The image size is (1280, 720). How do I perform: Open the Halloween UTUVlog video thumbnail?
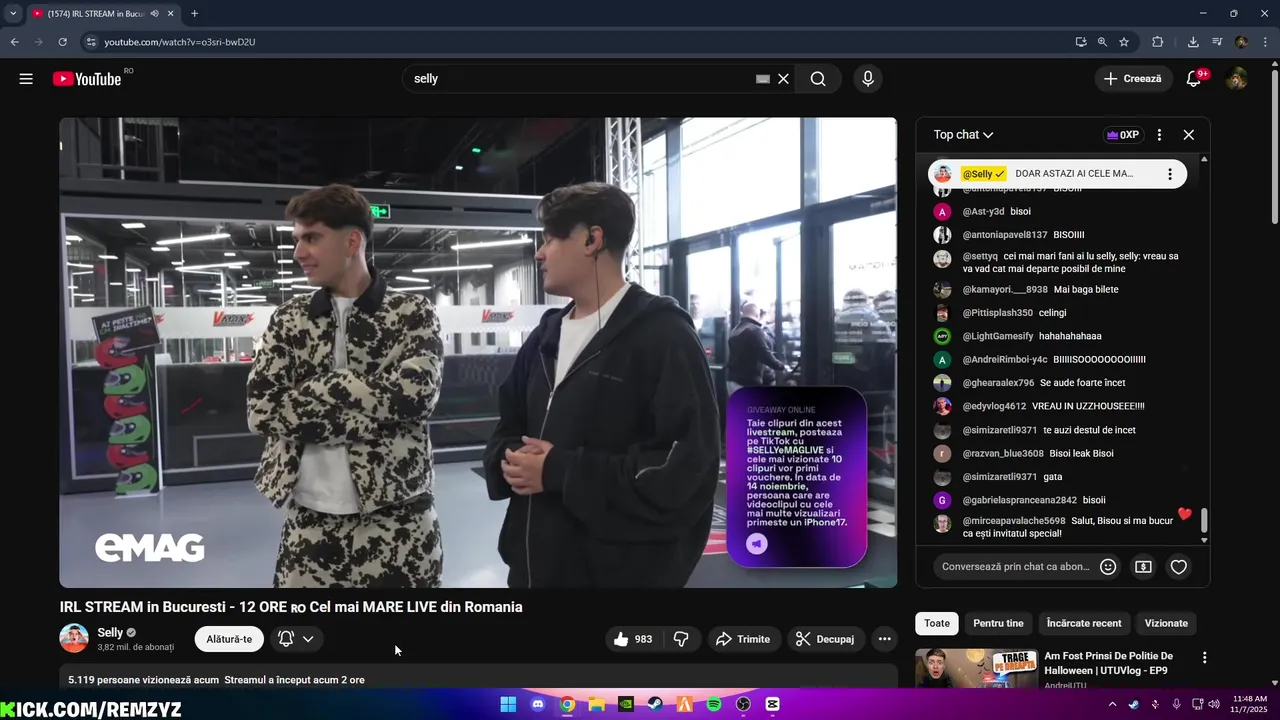[x=976, y=669]
